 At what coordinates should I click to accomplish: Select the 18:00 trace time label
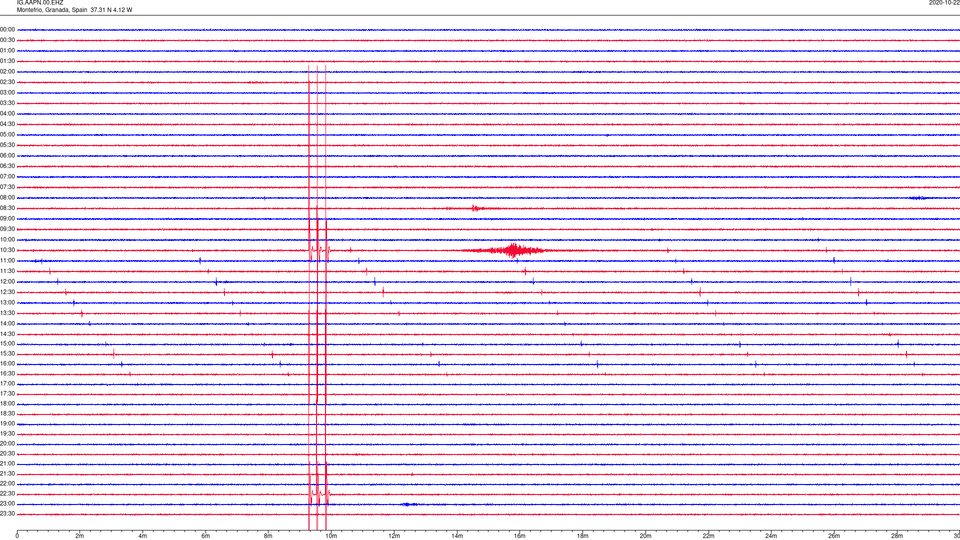click(x=7, y=403)
